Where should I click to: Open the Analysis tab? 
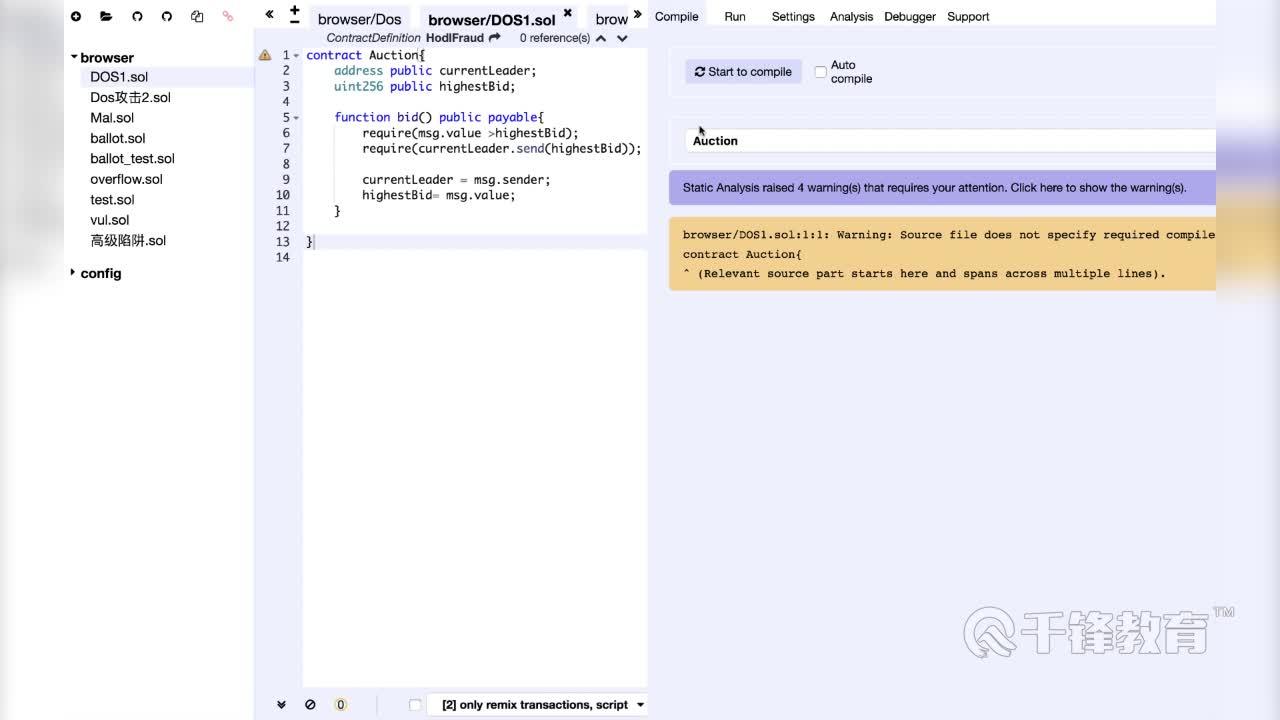click(x=851, y=16)
